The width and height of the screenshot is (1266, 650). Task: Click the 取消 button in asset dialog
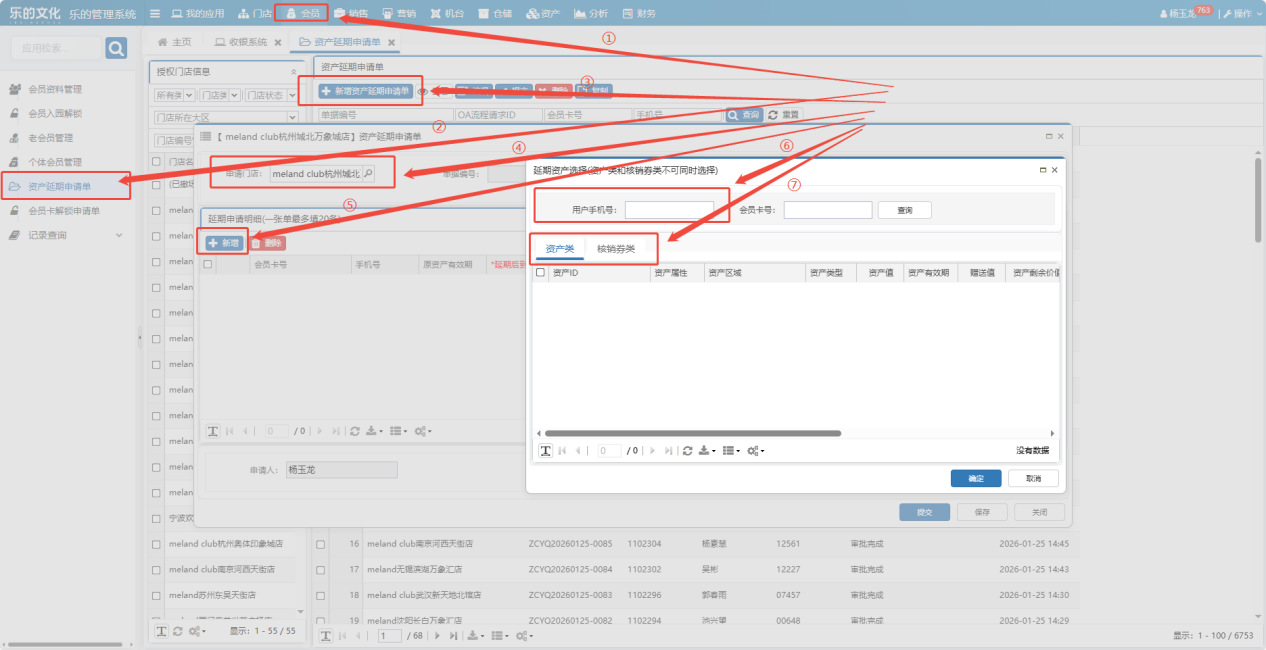click(1033, 479)
